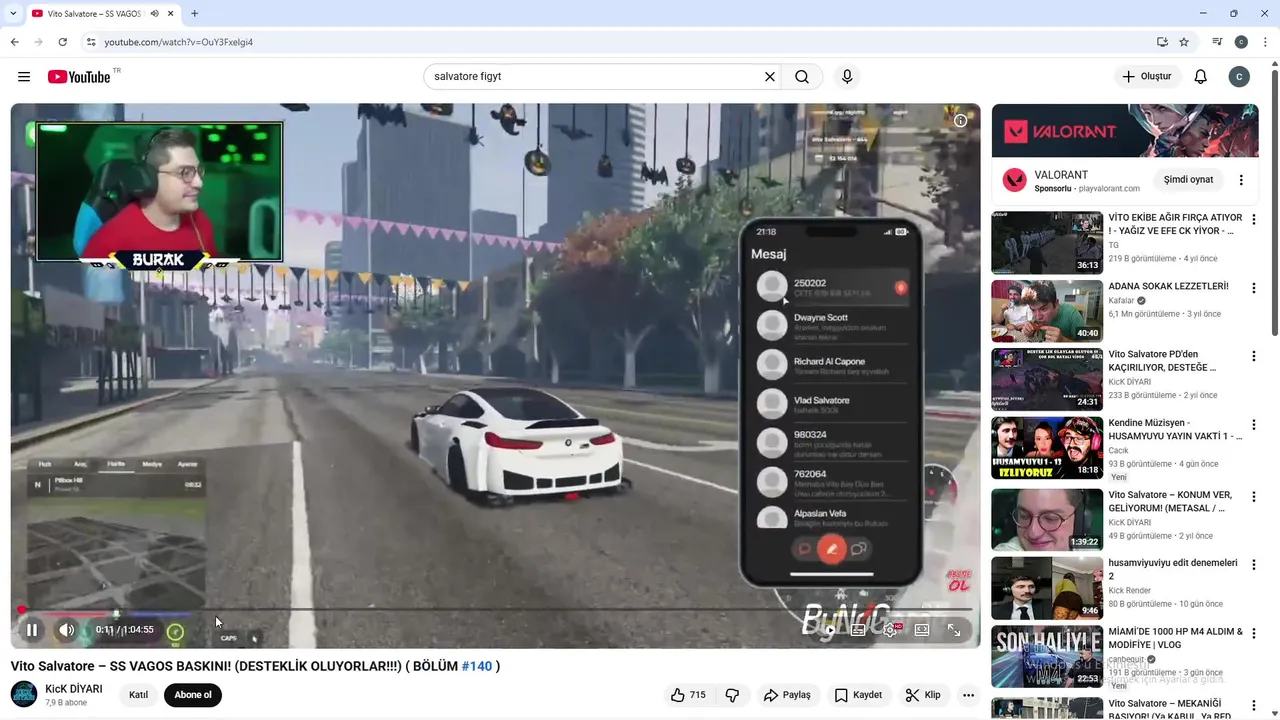This screenshot has height=720, width=1280.
Task: Open options for KONUM VER, GELİYORUM video
Action: point(1254,496)
